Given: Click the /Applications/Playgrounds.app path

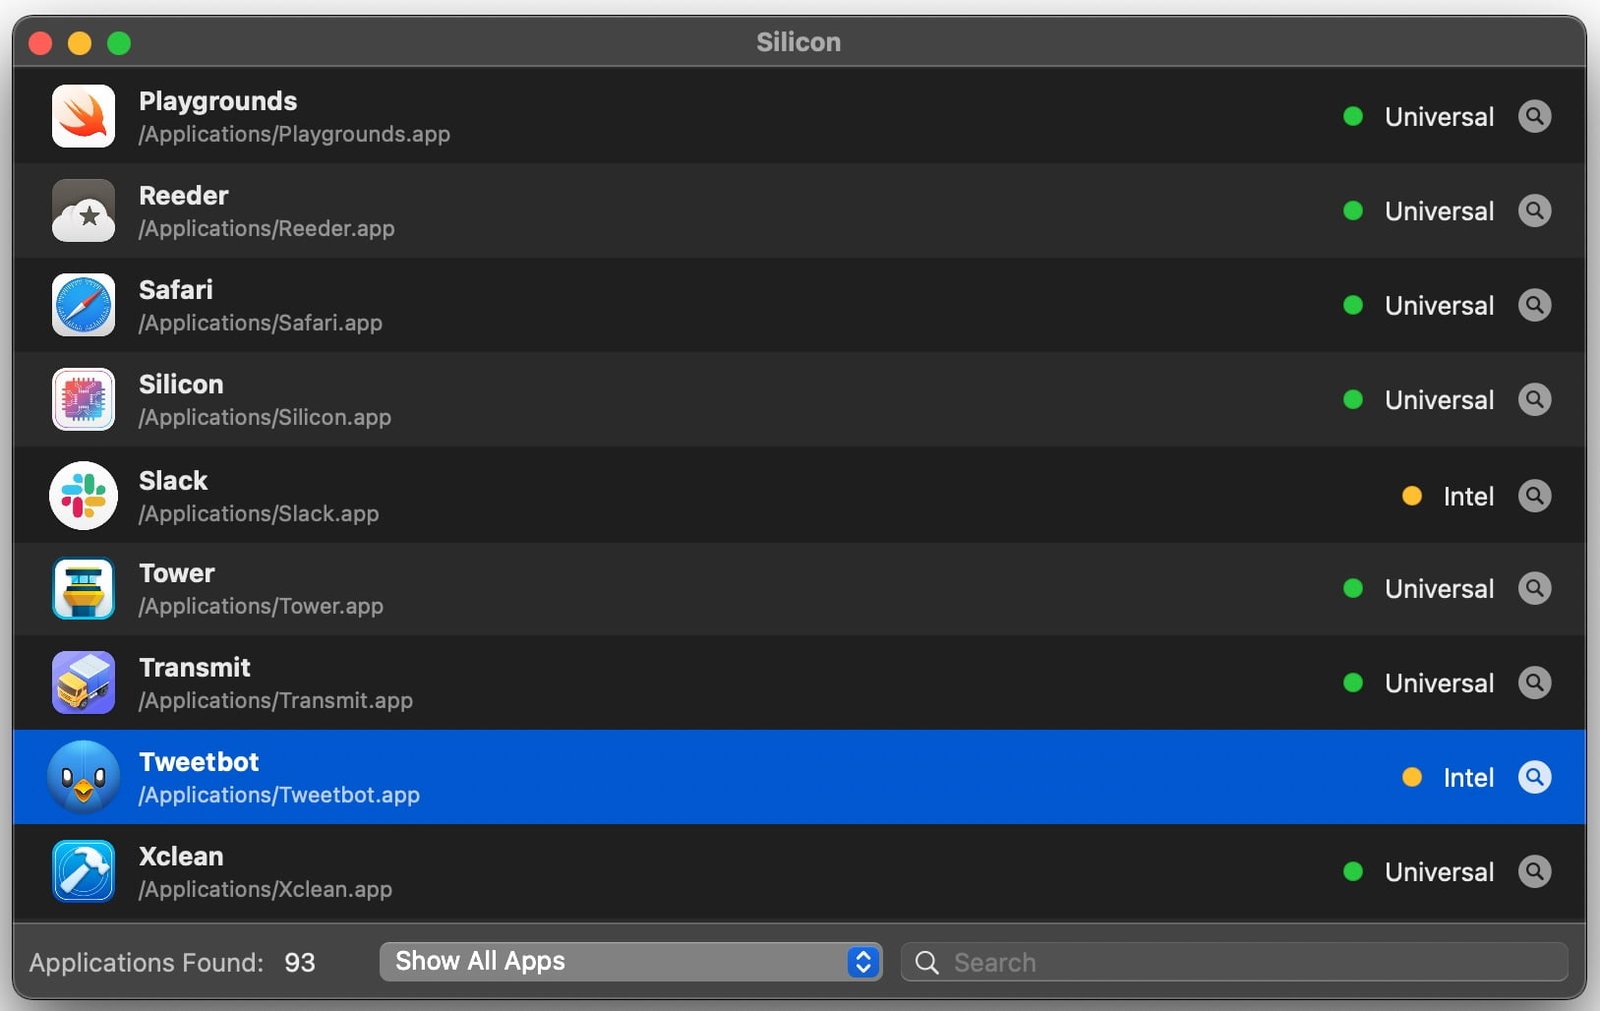Looking at the screenshot, I should click(294, 134).
